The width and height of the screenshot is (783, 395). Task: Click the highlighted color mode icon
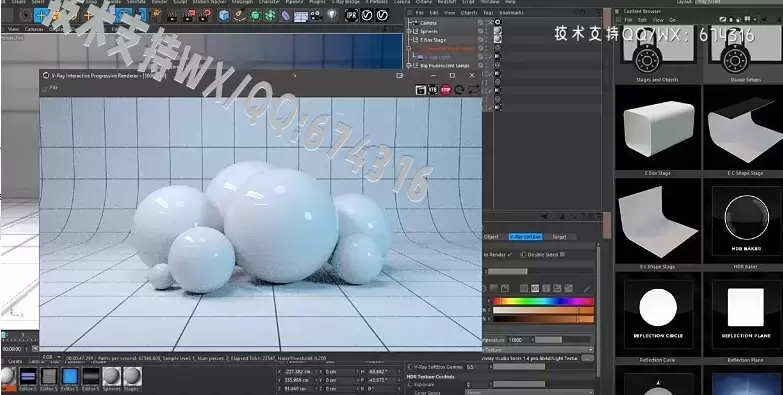tap(535, 288)
